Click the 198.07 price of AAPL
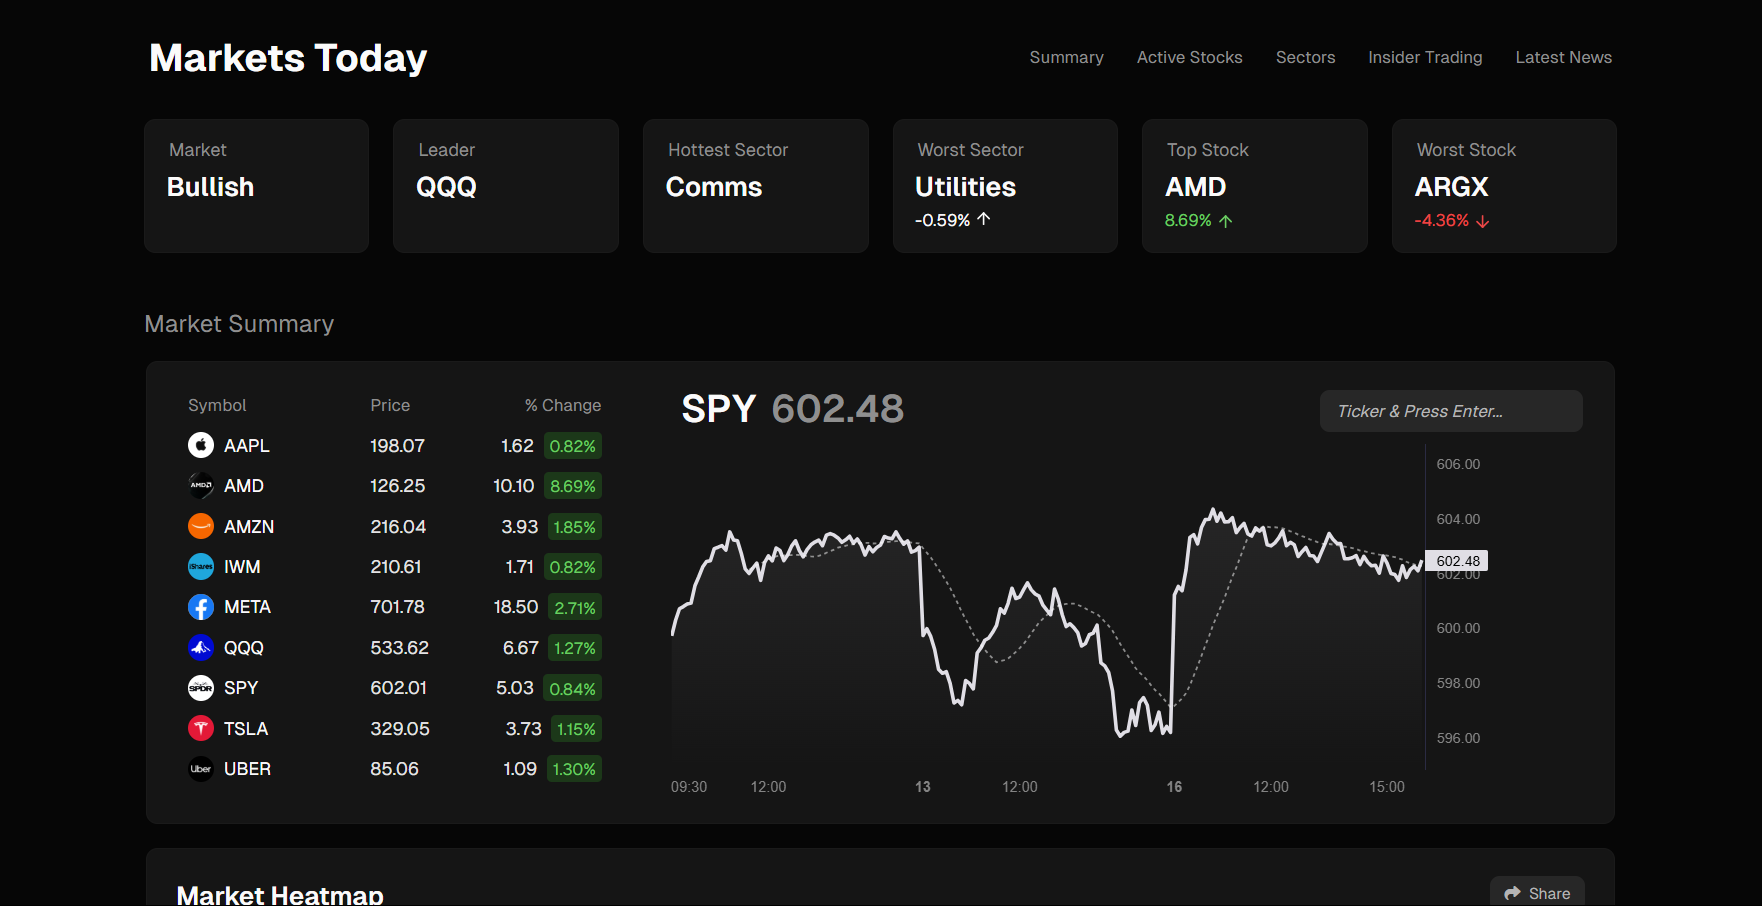This screenshot has height=906, width=1762. [x=397, y=446]
